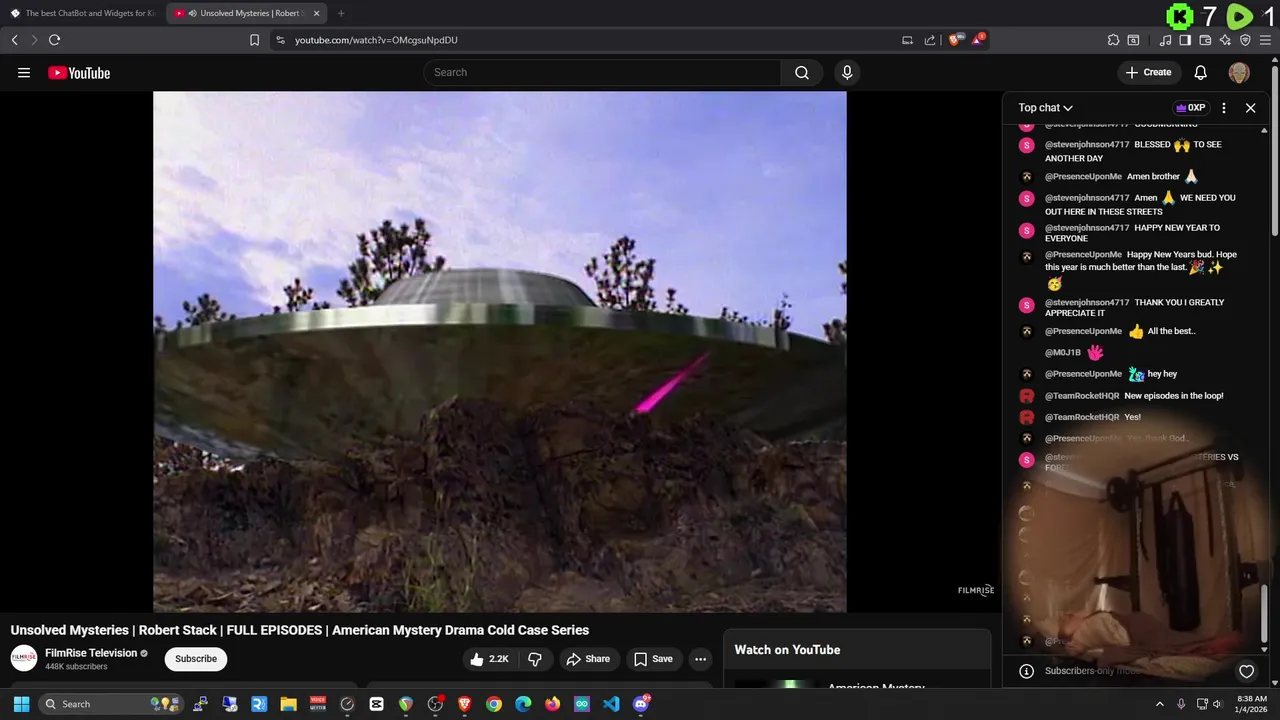The height and width of the screenshot is (720, 1280).
Task: Open the live chat three-dot options
Action: [x=1224, y=108]
